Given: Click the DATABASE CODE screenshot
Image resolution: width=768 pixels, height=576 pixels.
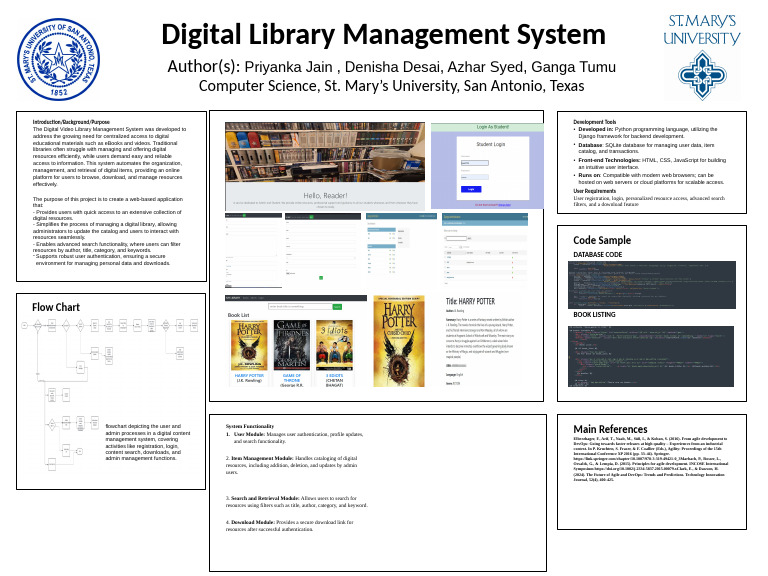Looking at the screenshot, I should 651,285.
